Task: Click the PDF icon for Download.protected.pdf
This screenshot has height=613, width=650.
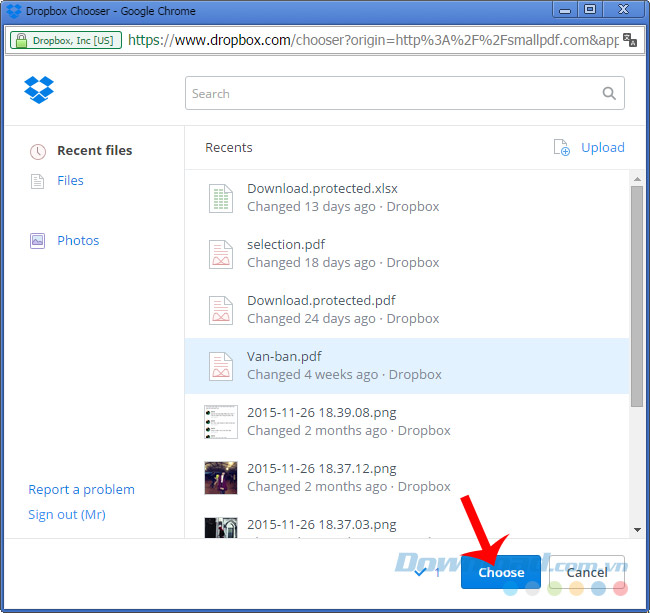Action: 221,310
